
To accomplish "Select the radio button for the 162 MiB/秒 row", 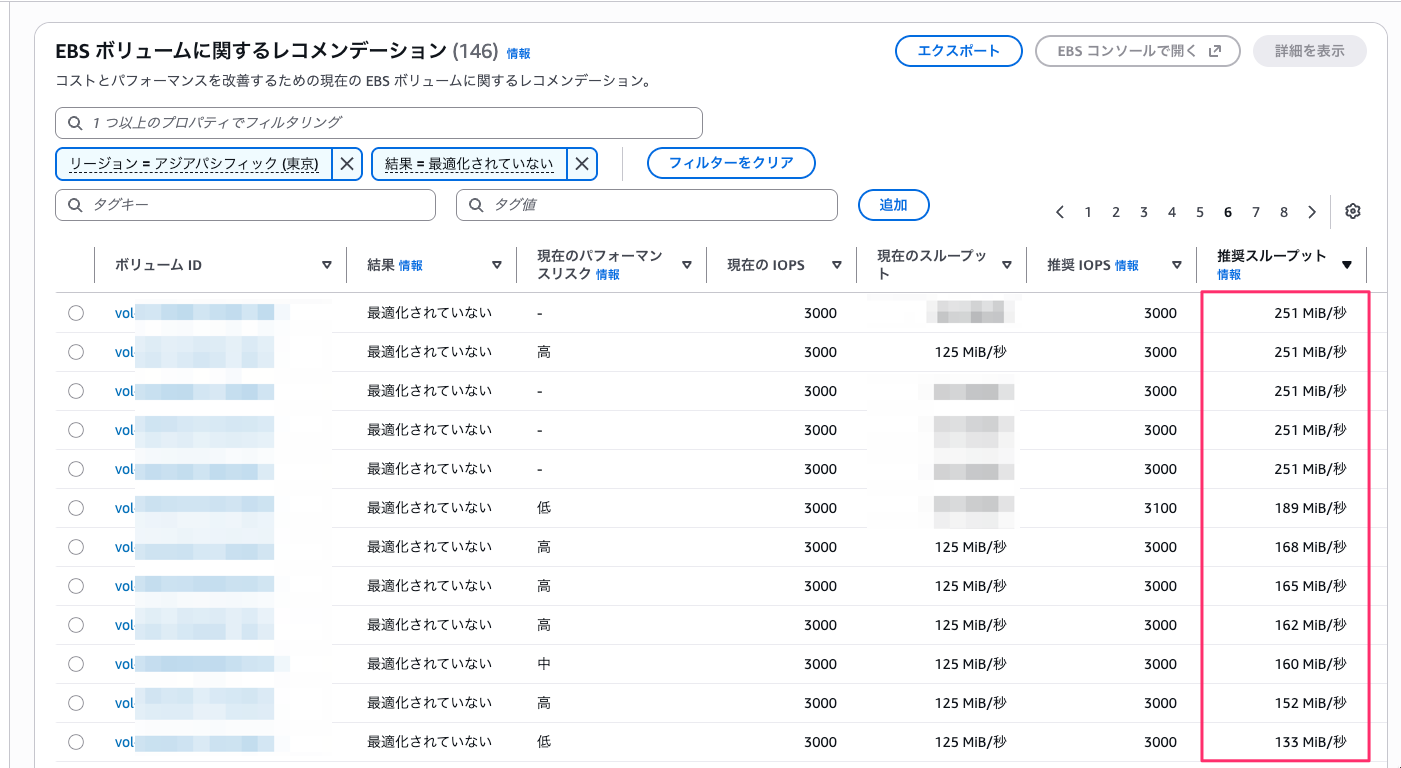I will [76, 625].
